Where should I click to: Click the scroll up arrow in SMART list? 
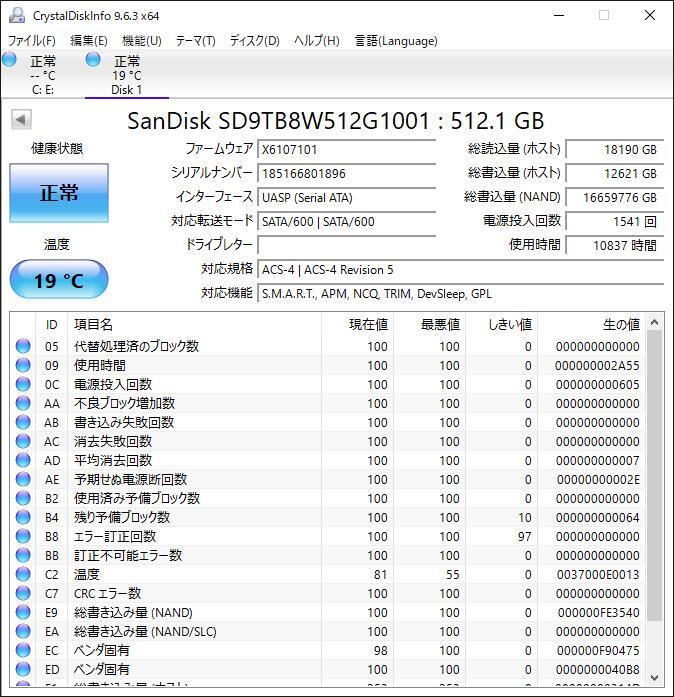[655, 323]
